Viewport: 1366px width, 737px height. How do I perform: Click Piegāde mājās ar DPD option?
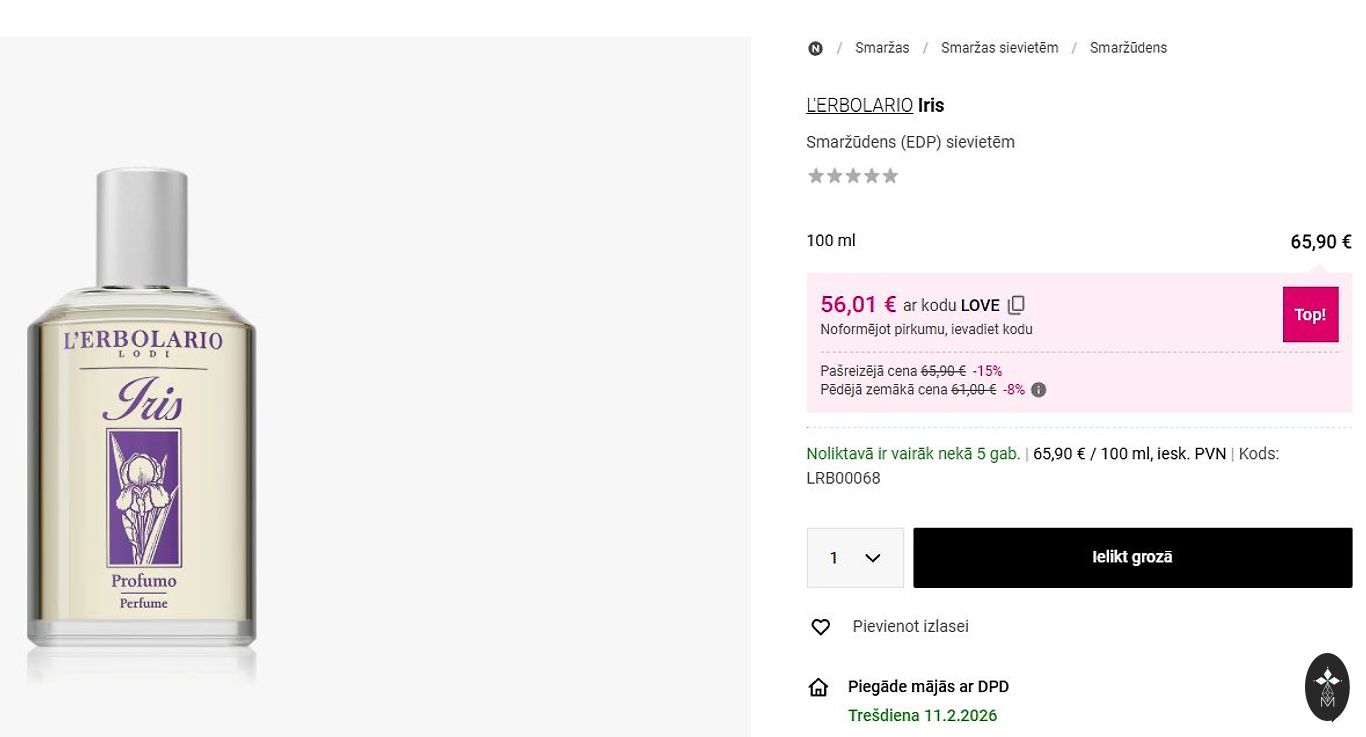[x=928, y=687]
